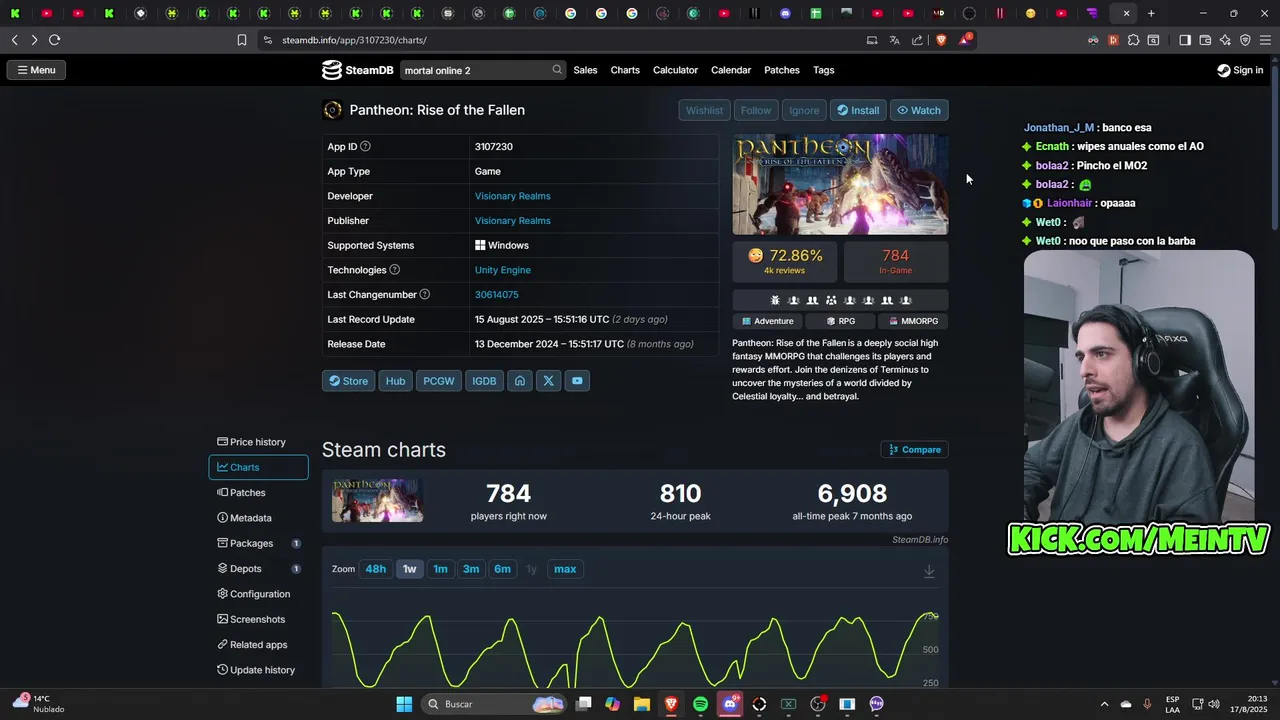
Task: Select the Metadata sidebar tab
Action: click(258, 518)
